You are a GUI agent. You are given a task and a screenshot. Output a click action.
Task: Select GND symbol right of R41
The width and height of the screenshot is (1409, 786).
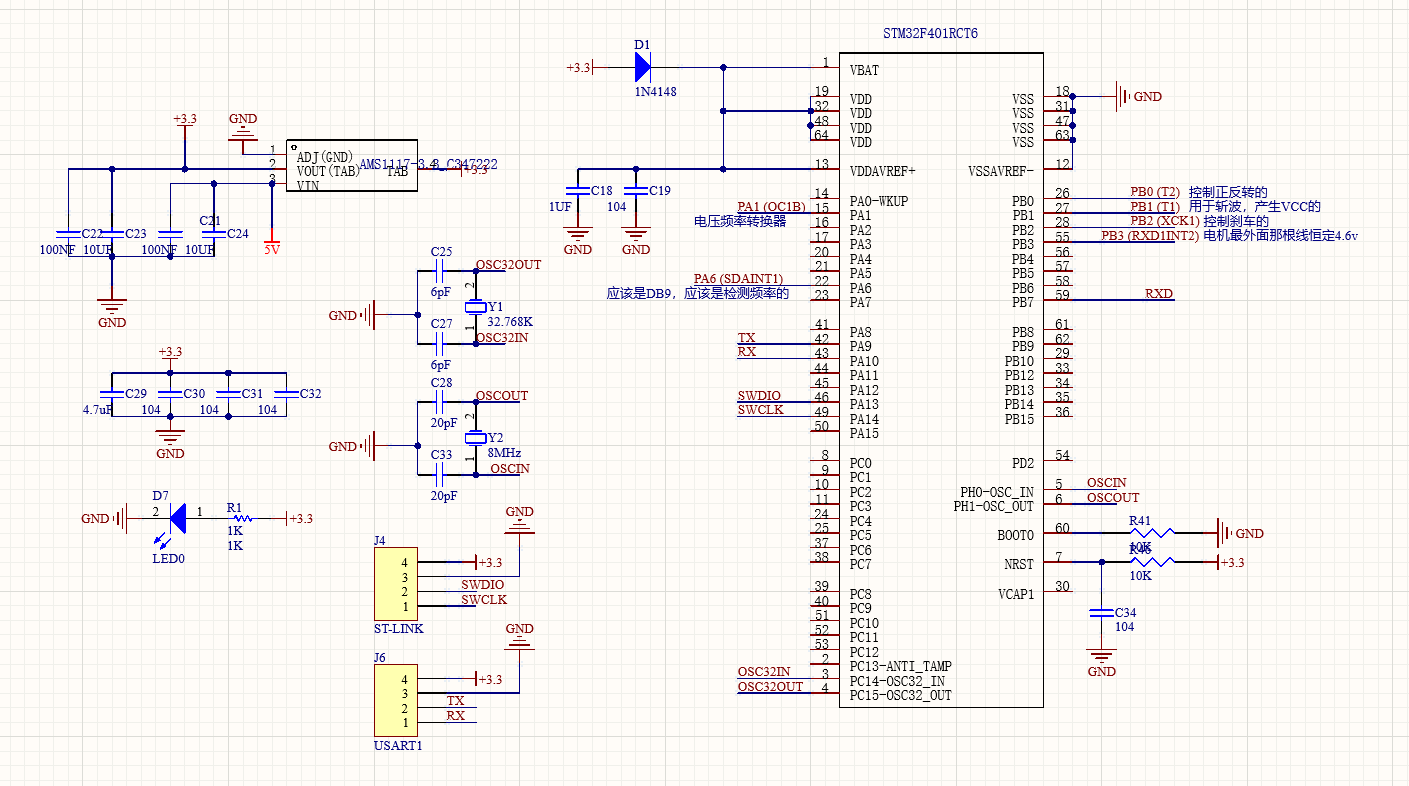coord(1240,534)
